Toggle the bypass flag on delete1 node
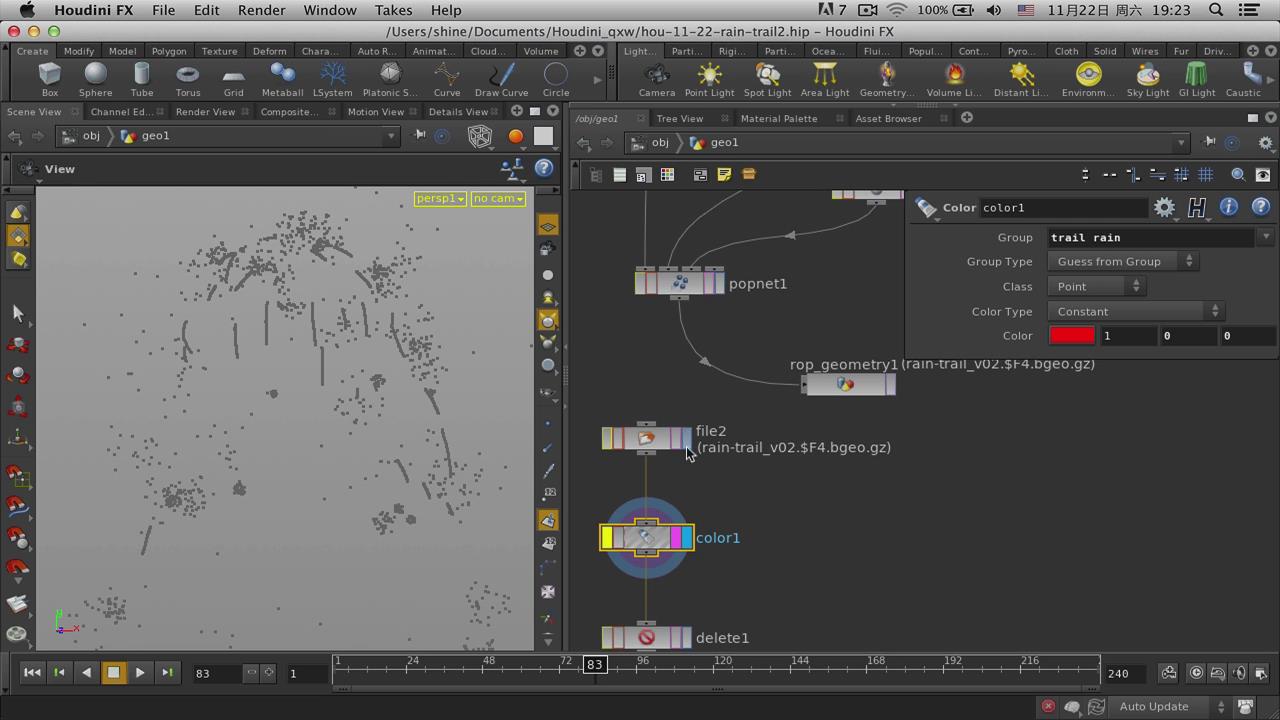This screenshot has height=720, width=1280. (607, 638)
